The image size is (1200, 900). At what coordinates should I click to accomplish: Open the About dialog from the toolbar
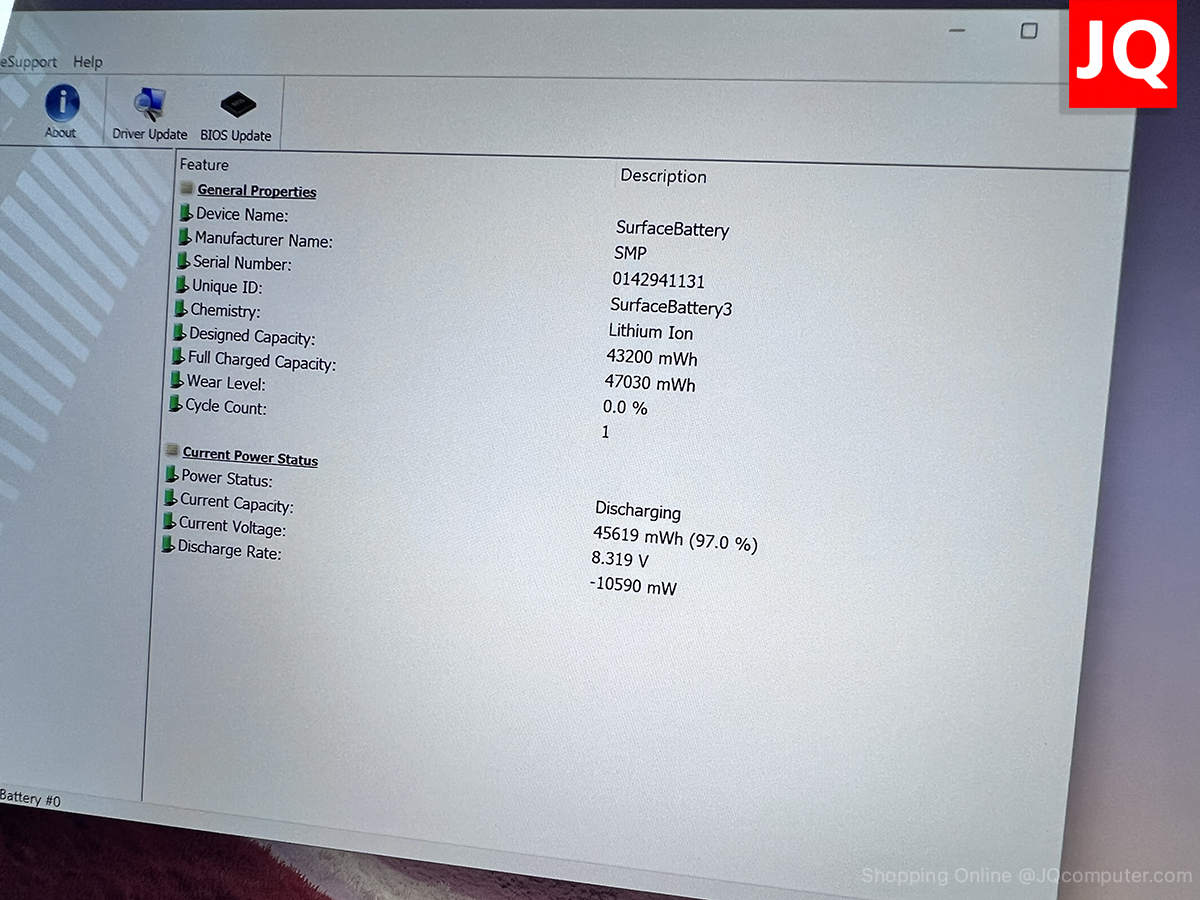click(x=61, y=111)
